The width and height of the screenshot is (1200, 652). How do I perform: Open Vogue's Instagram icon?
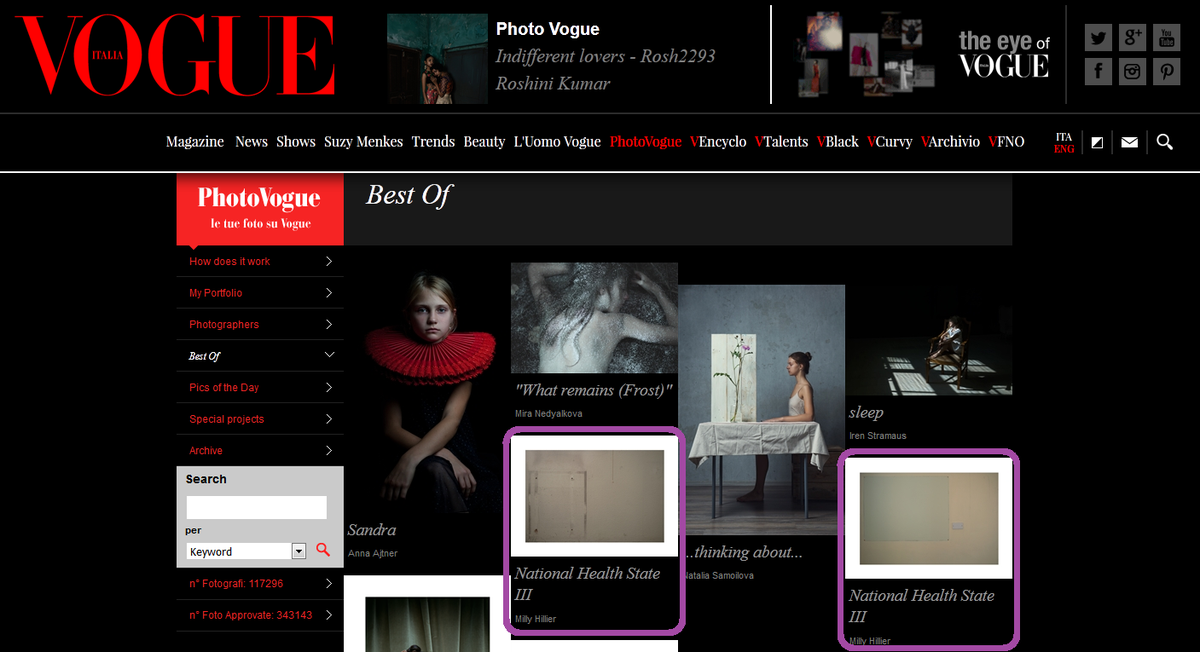point(1132,71)
